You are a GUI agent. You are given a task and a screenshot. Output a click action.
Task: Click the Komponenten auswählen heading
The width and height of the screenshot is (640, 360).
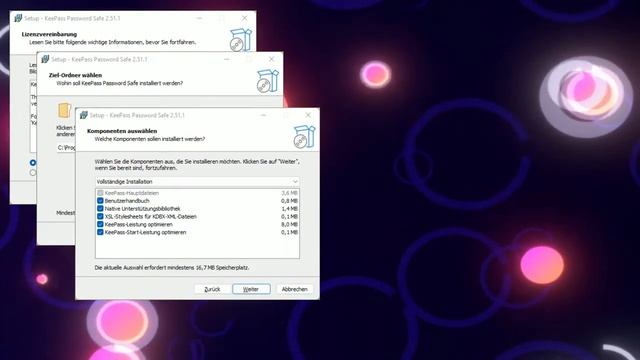(122, 131)
